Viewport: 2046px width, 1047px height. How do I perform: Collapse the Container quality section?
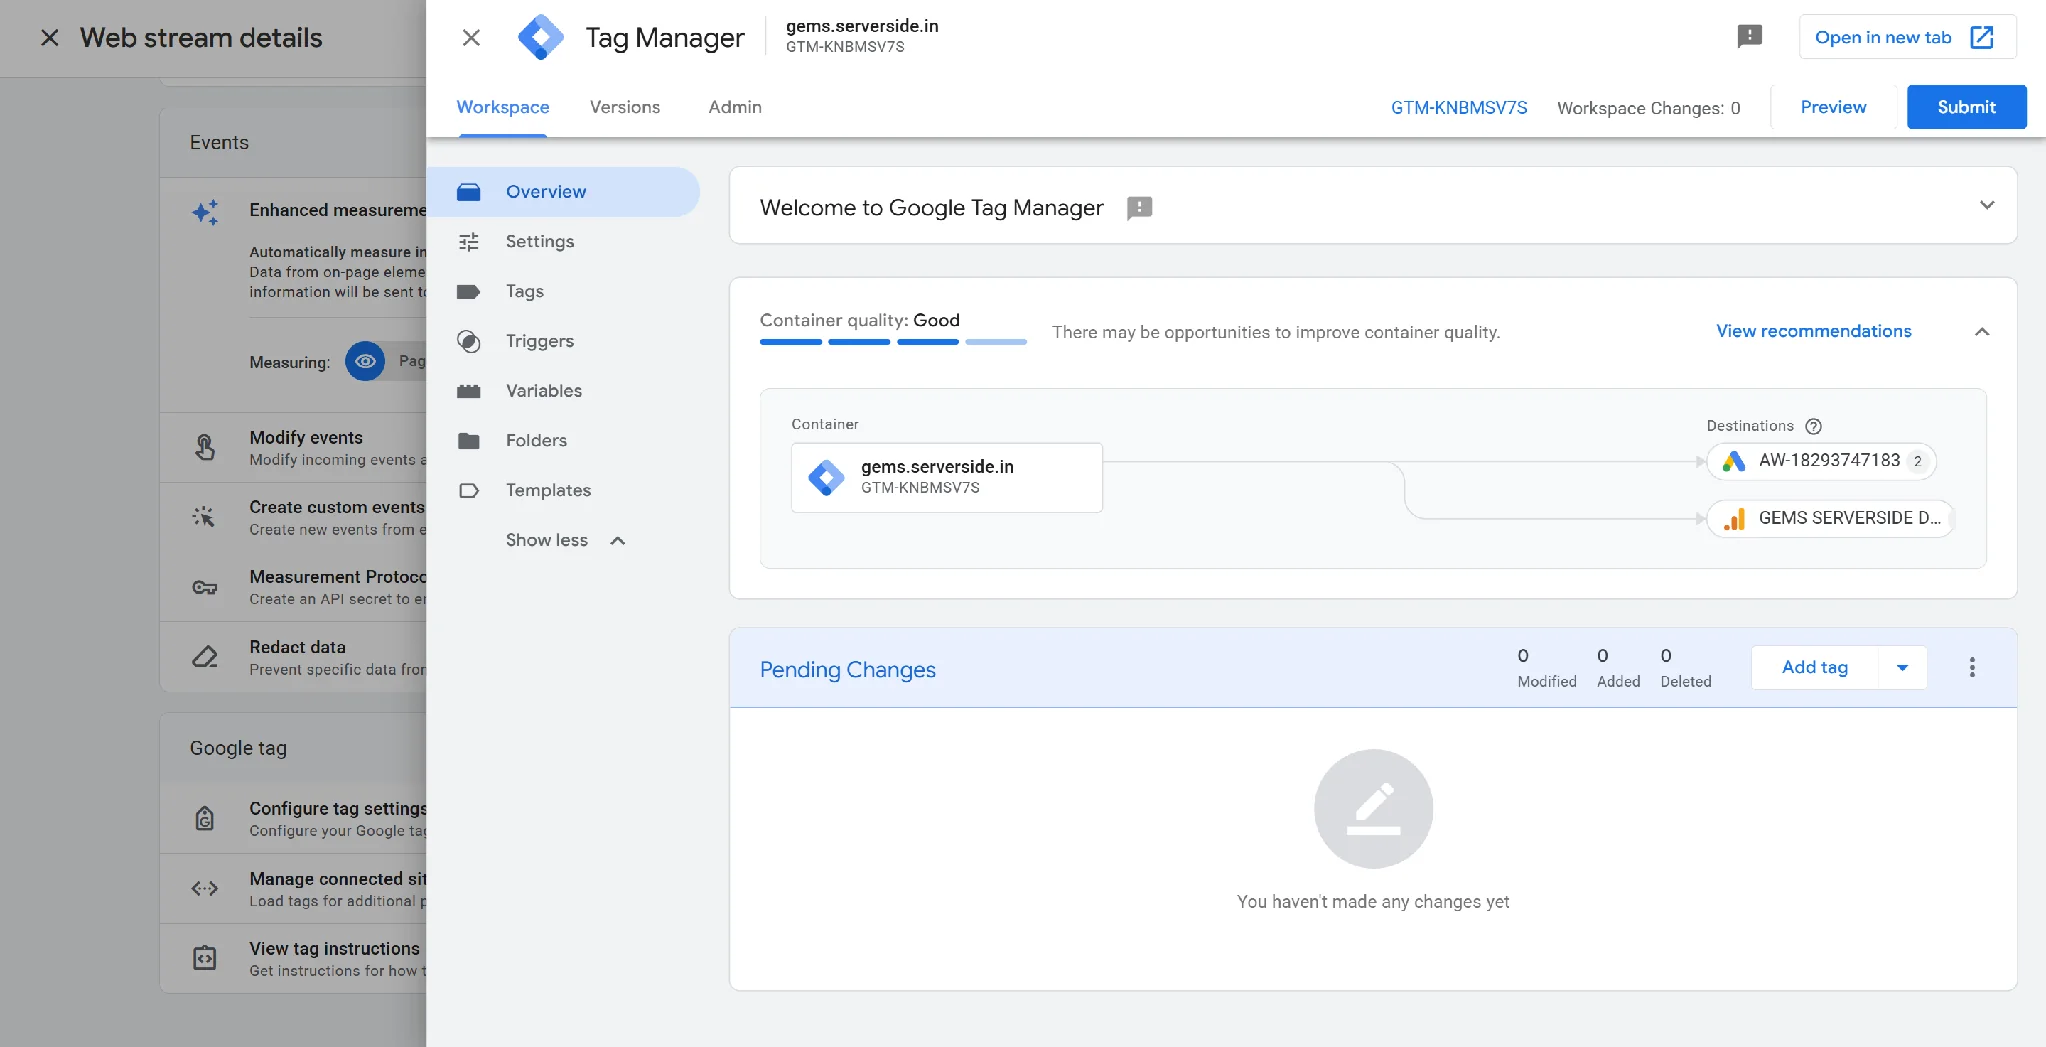[1981, 331]
